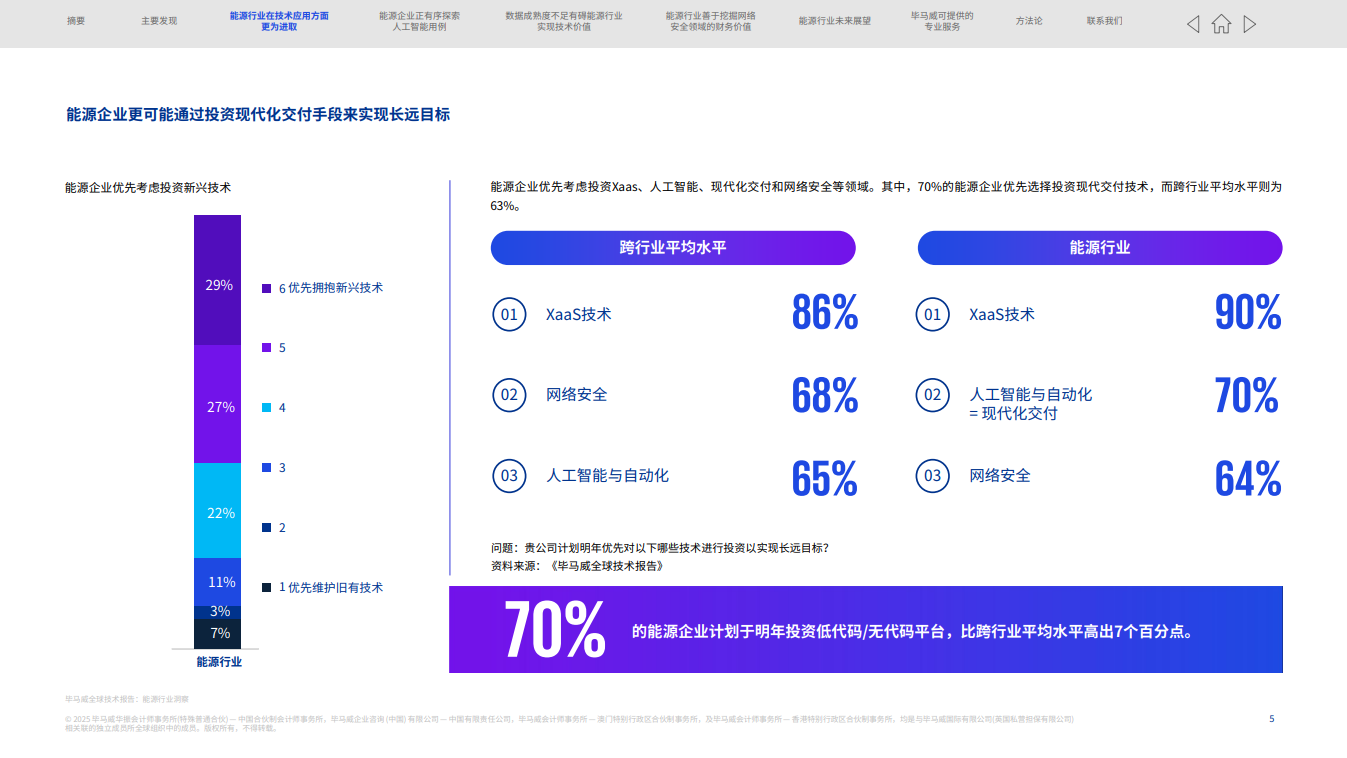The height and width of the screenshot is (758, 1347).
Task: Open the 联系我们 navigation item
Action: (x=1104, y=19)
